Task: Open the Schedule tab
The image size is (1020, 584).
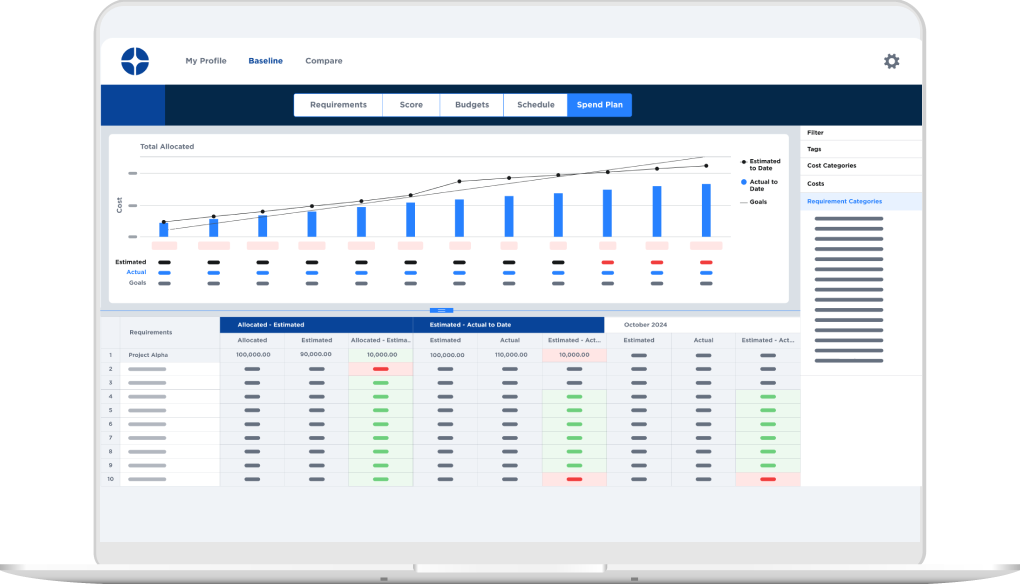Action: click(x=535, y=104)
